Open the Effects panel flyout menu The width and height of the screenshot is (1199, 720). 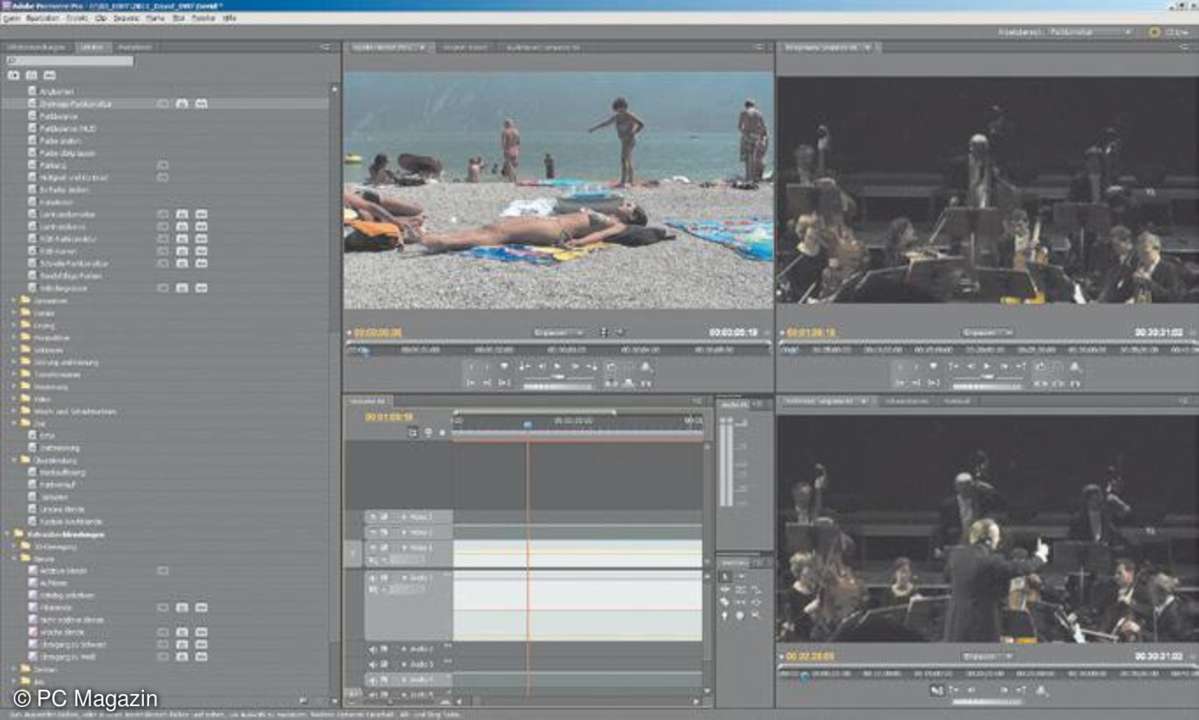pos(326,47)
